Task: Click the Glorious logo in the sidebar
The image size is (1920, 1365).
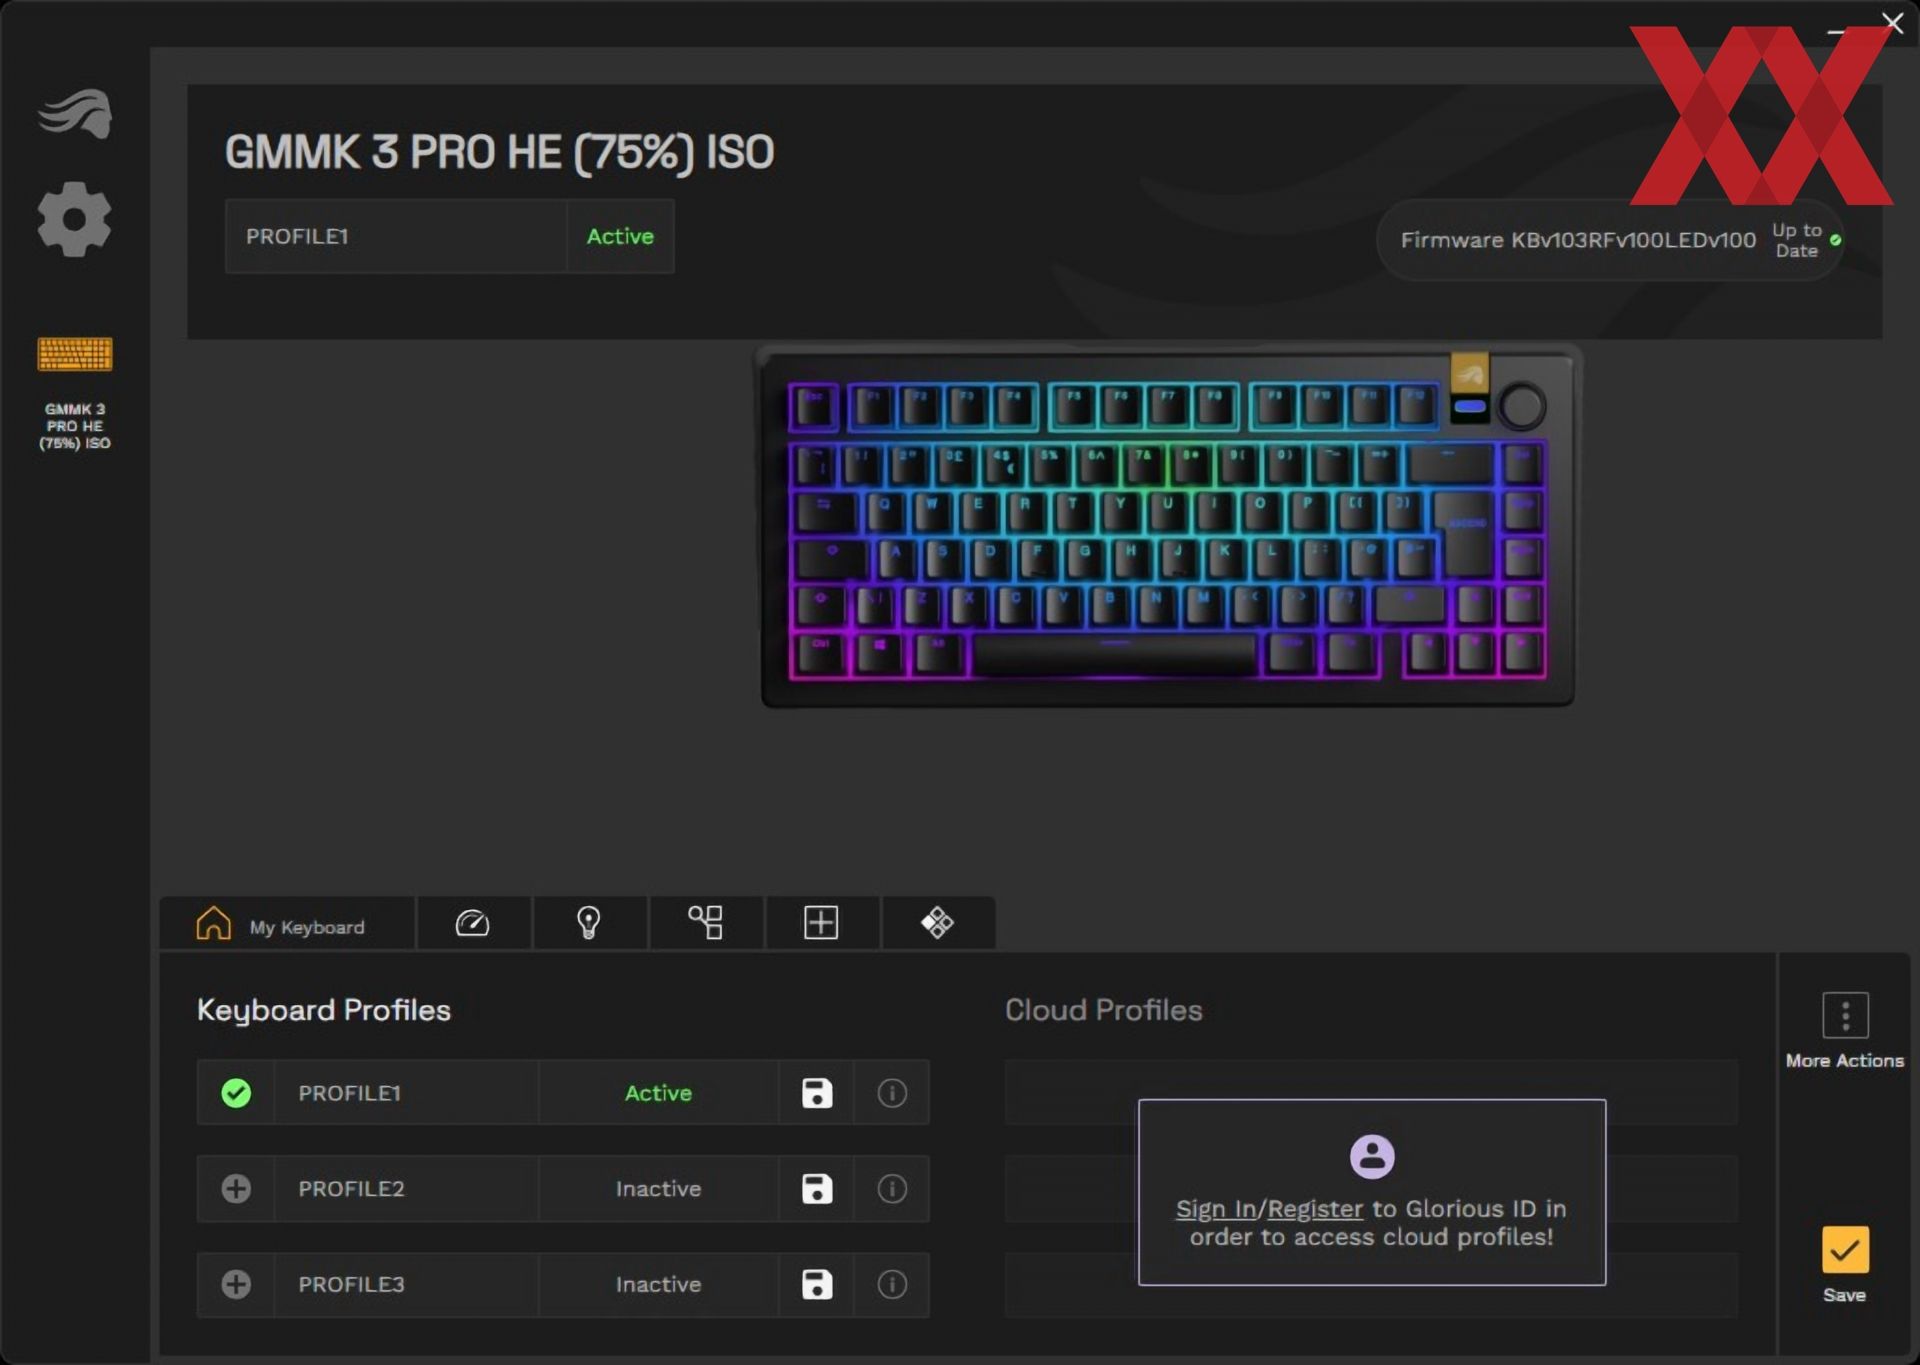Action: (75, 114)
